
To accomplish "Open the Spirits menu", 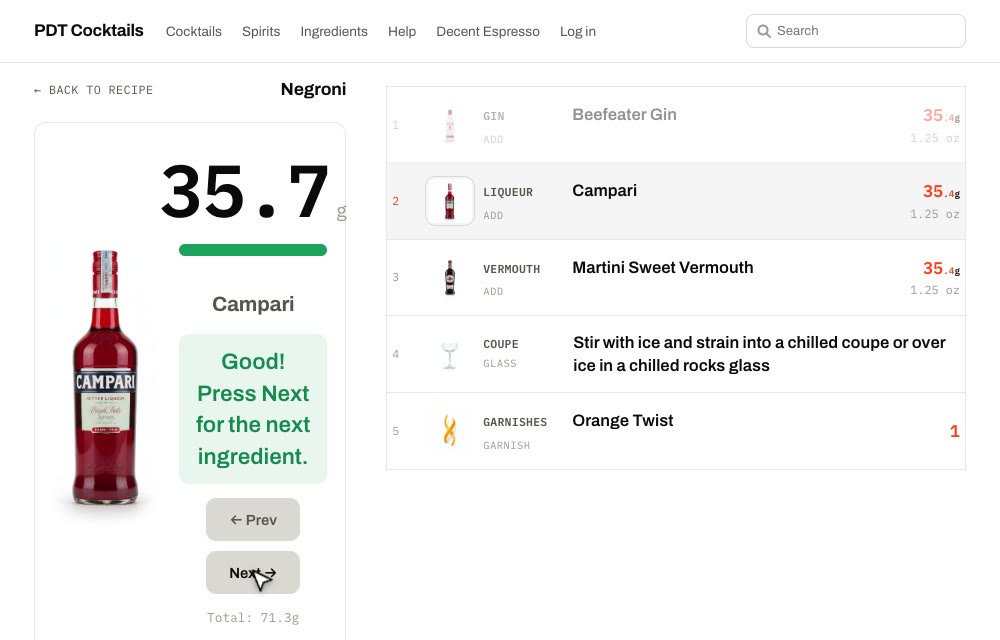I will 261,31.
